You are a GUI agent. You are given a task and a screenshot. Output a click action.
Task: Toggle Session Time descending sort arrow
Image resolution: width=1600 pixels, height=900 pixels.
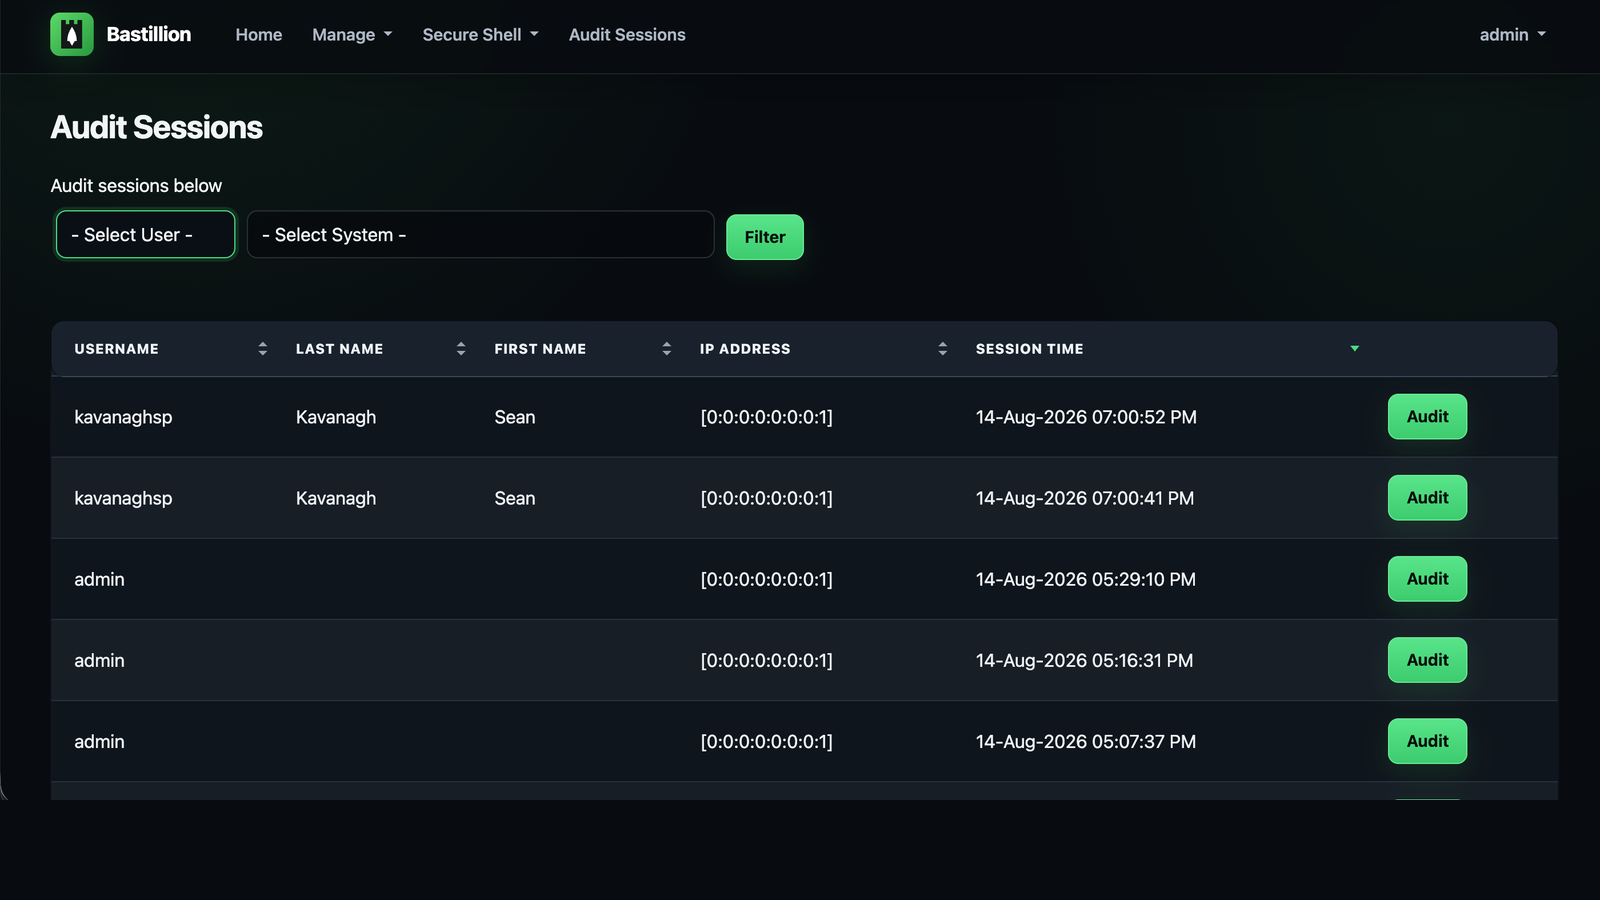1355,349
